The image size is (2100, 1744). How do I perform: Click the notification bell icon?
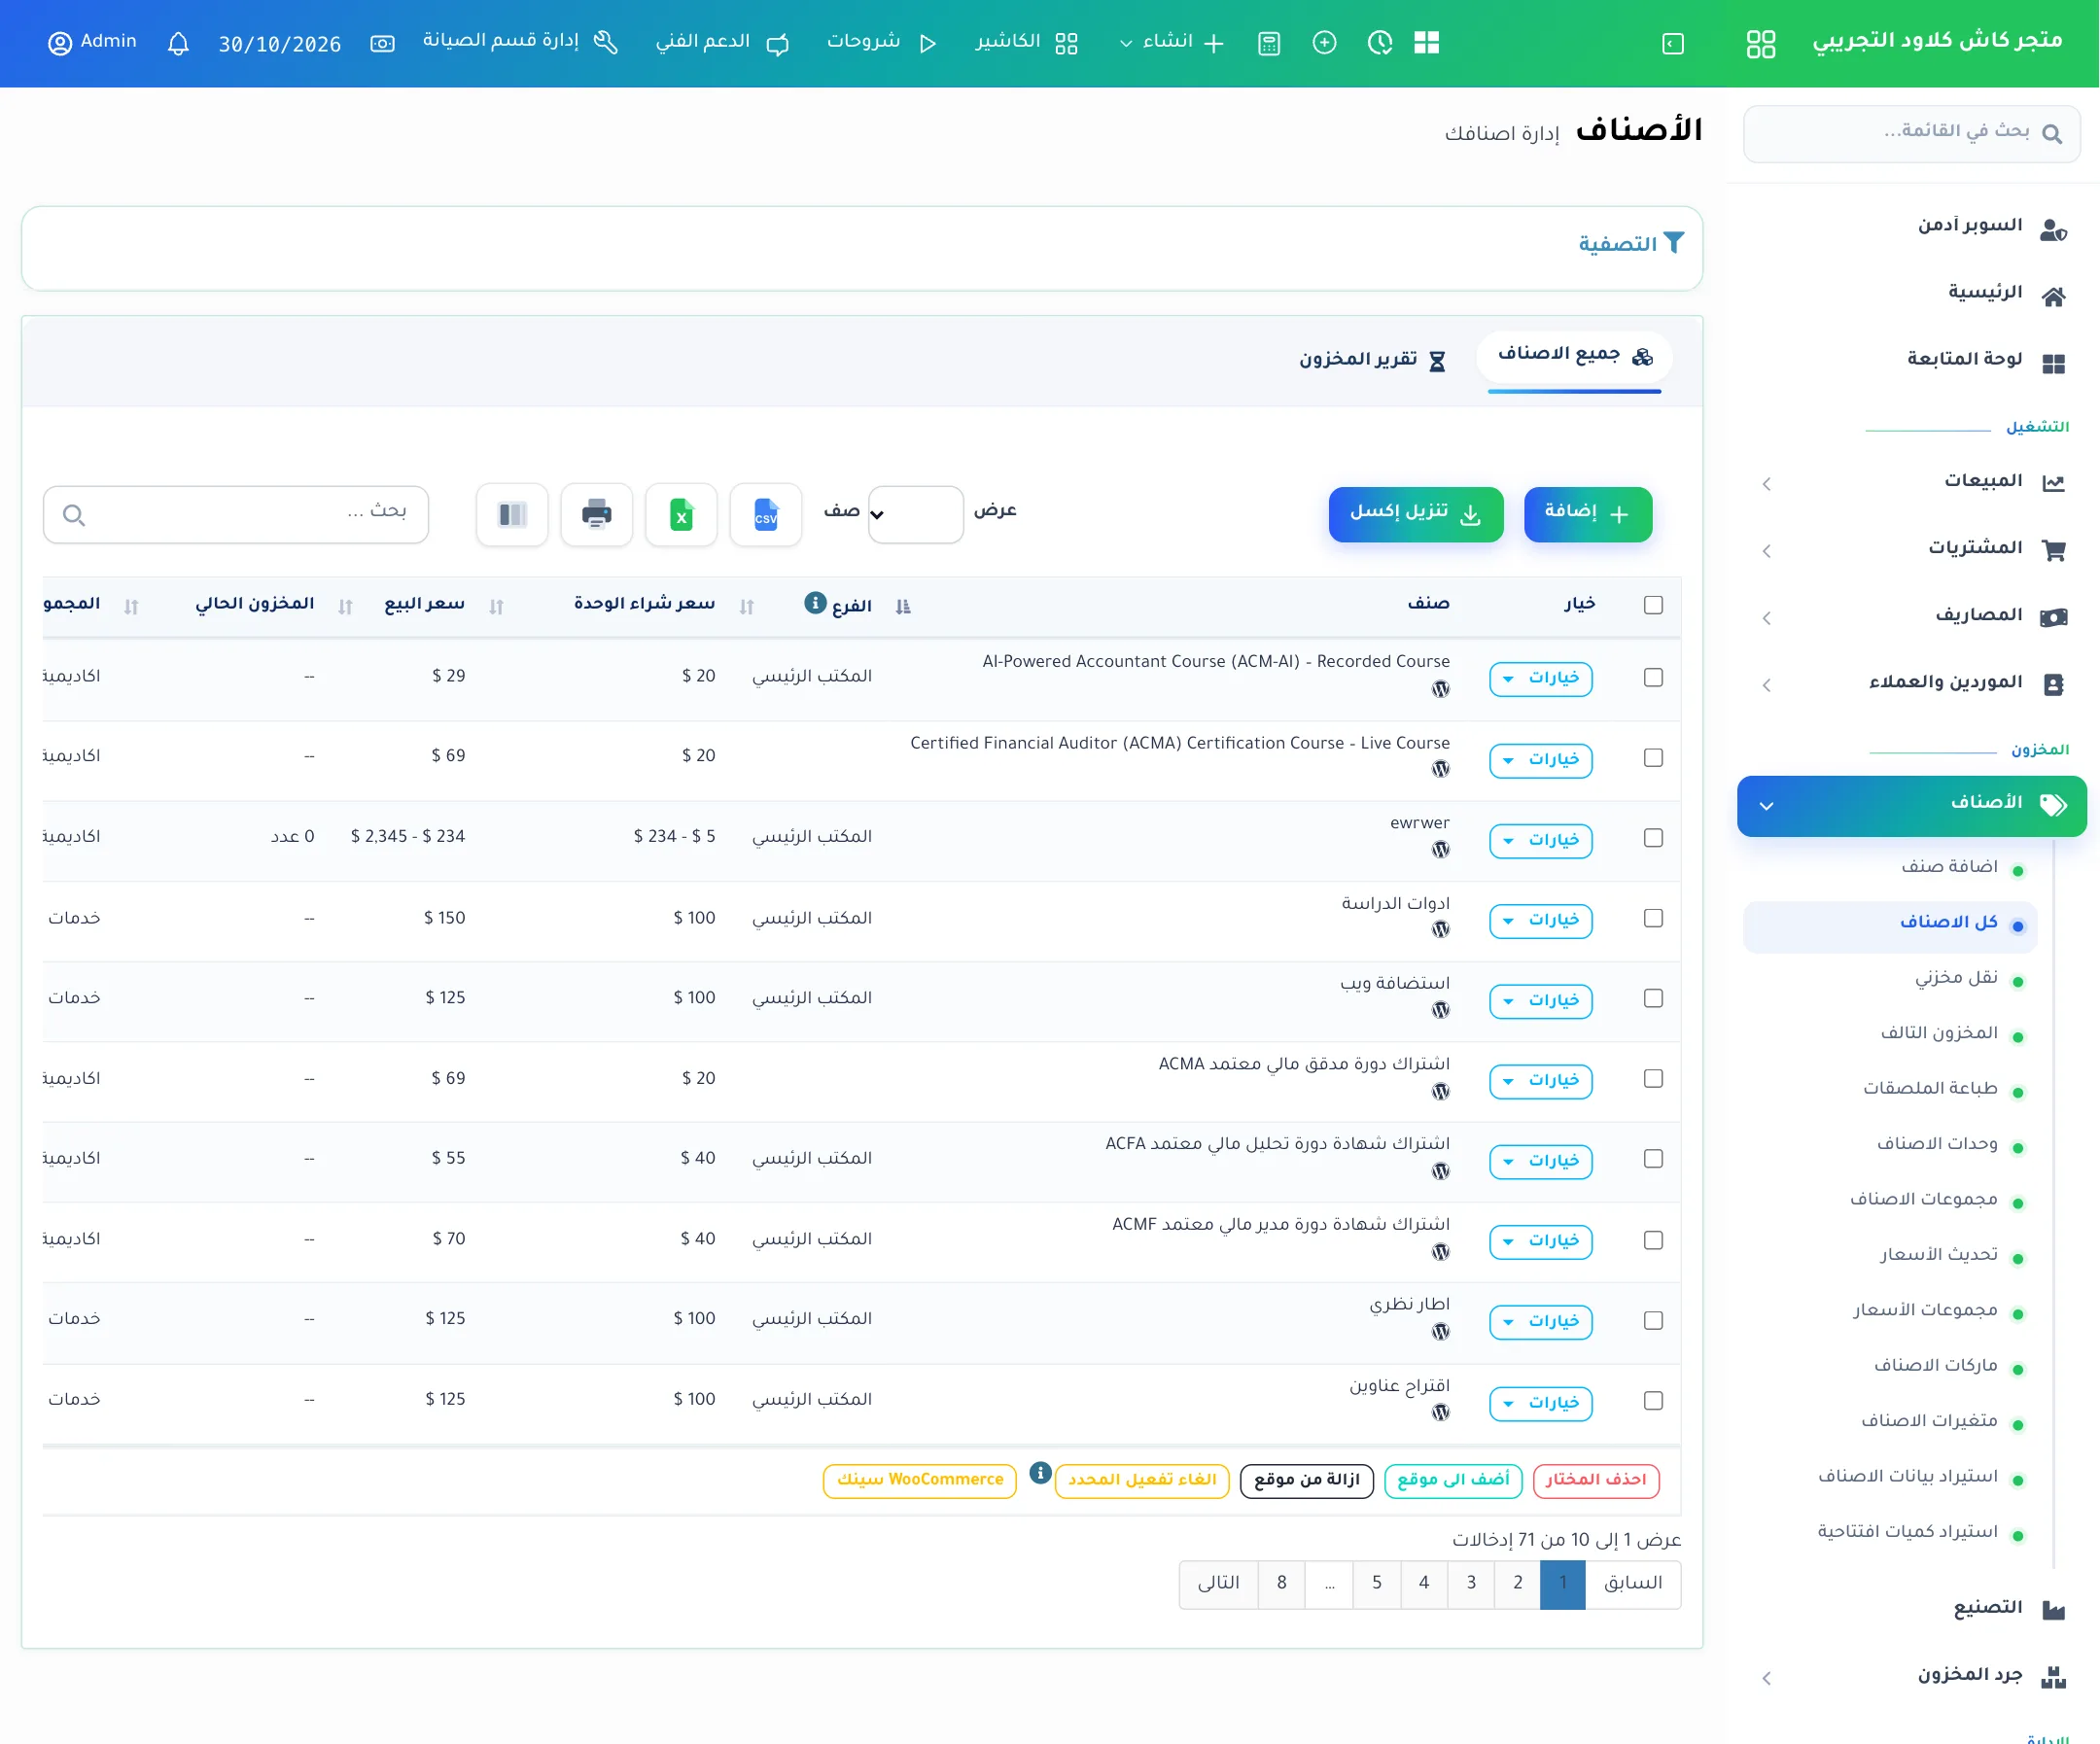click(178, 44)
